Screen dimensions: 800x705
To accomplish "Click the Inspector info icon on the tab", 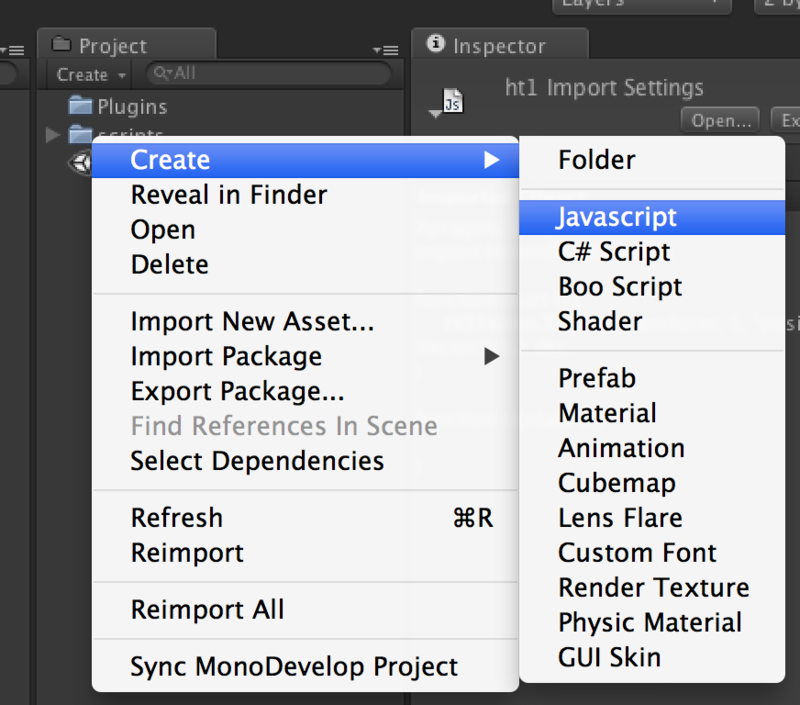I will pyautogui.click(x=435, y=45).
